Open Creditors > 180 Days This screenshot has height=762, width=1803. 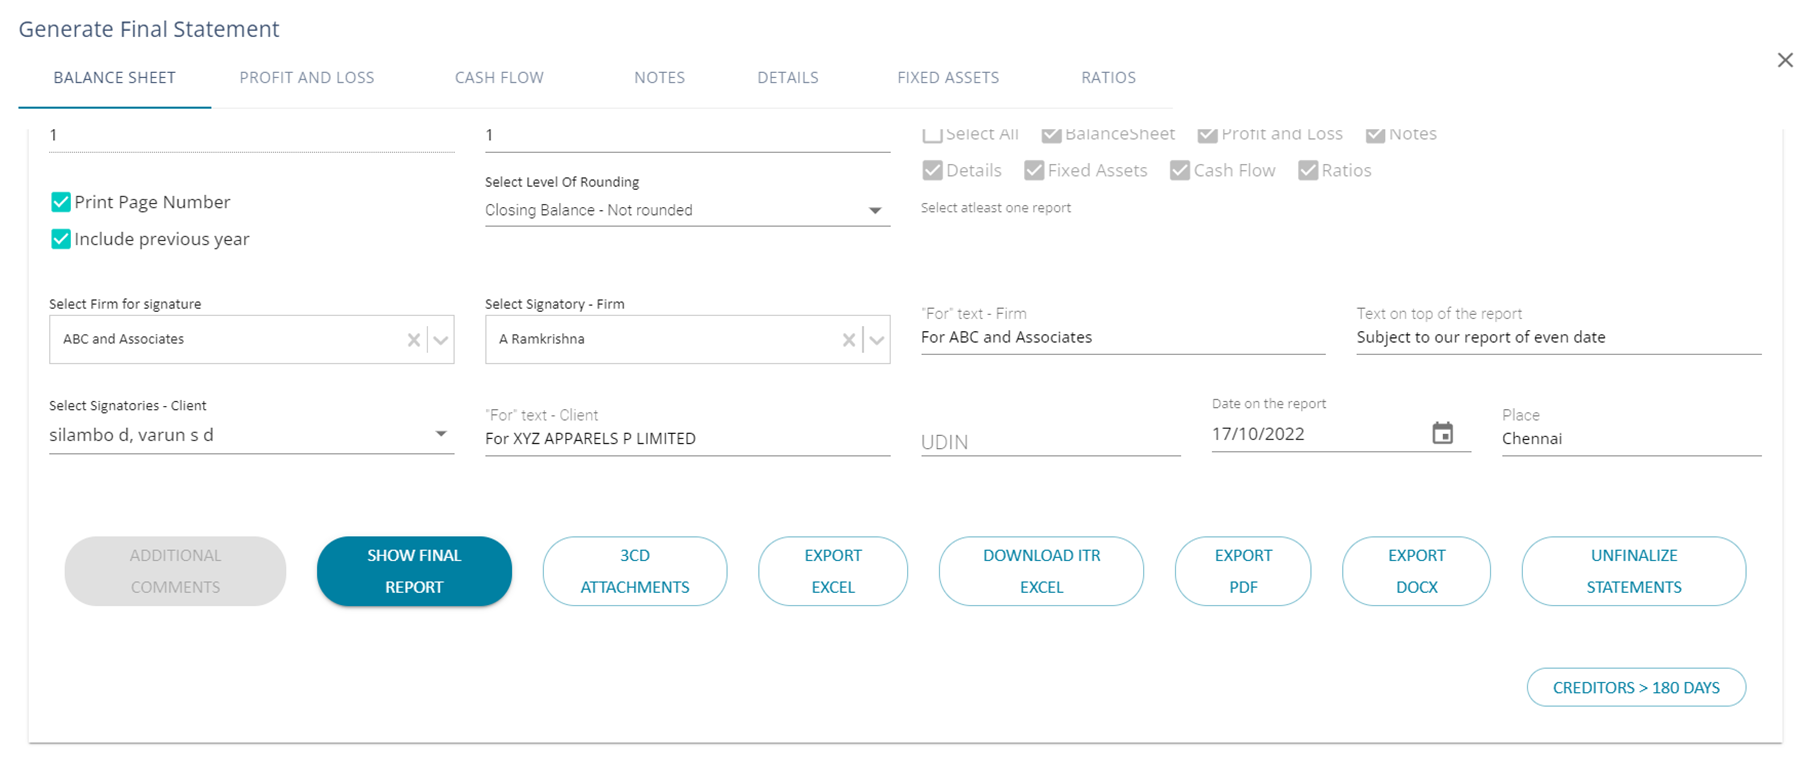[1636, 687]
